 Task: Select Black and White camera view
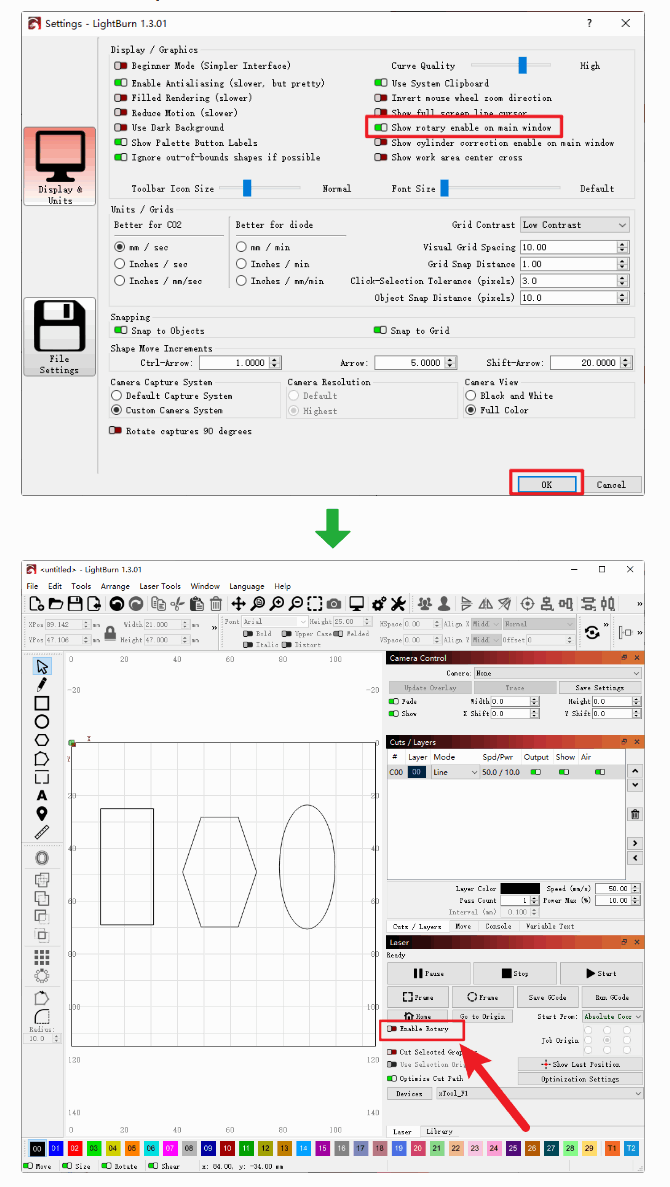coord(471,396)
